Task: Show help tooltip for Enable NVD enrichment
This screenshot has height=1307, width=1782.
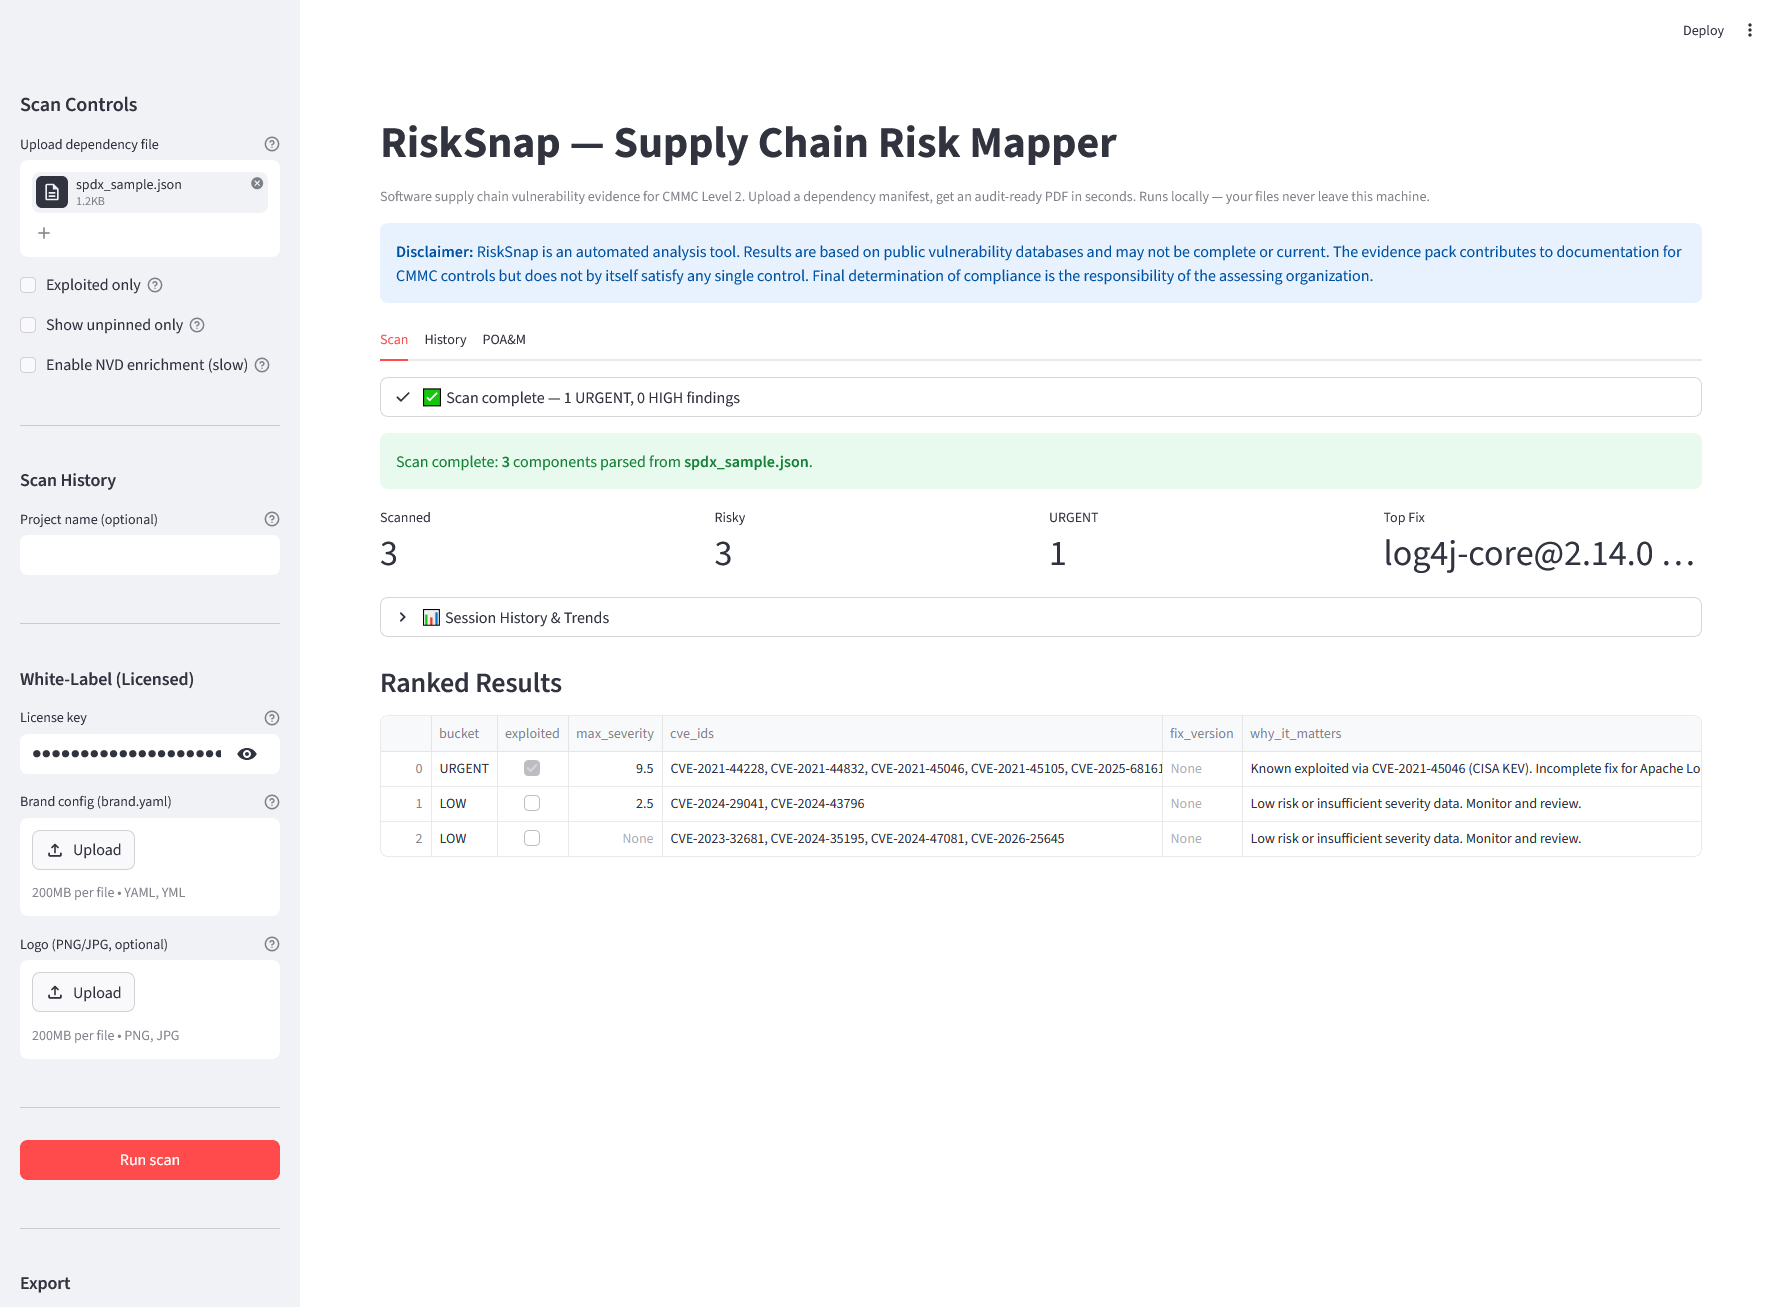Action: point(262,365)
